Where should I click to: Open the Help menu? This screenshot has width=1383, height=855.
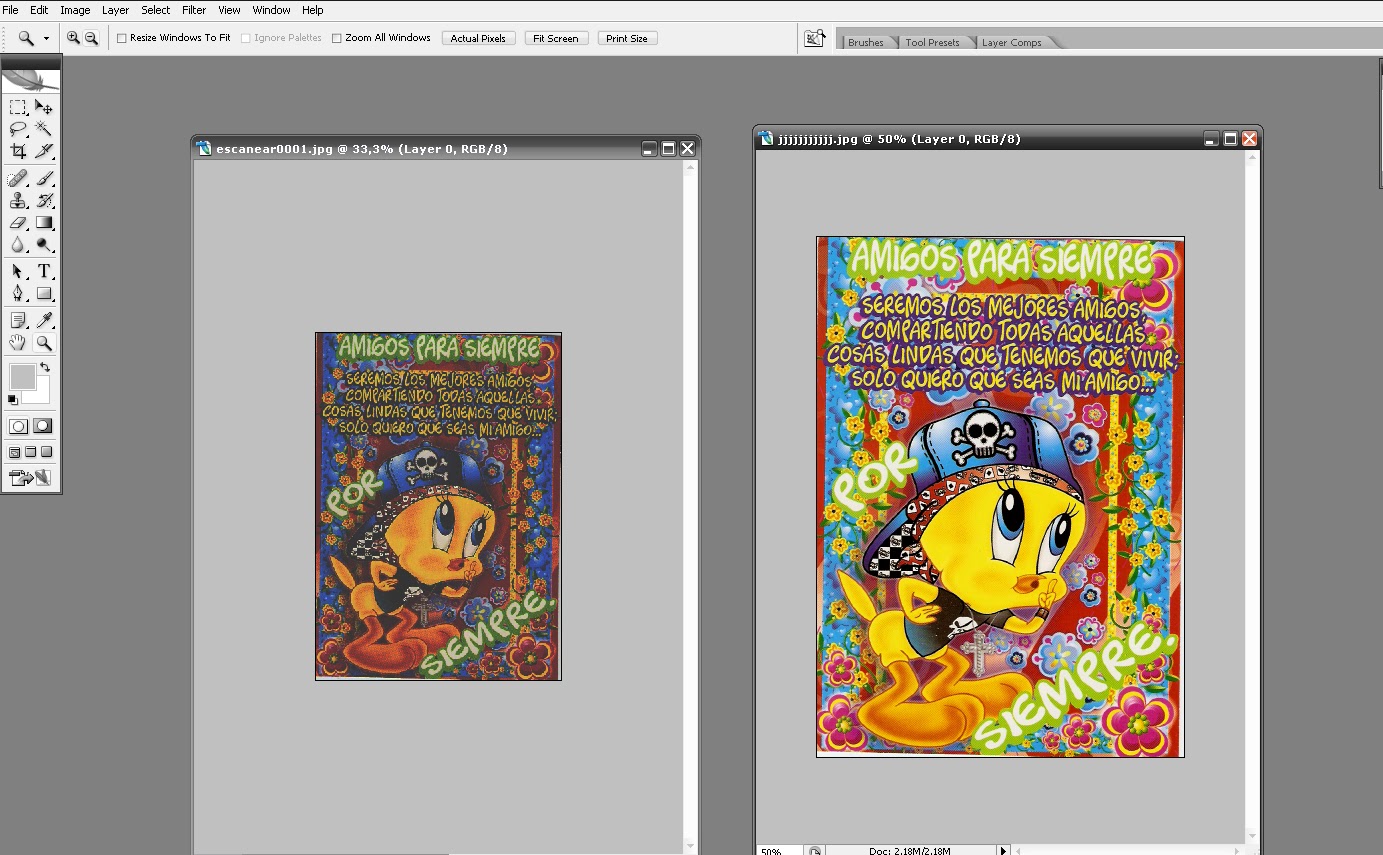tap(312, 10)
